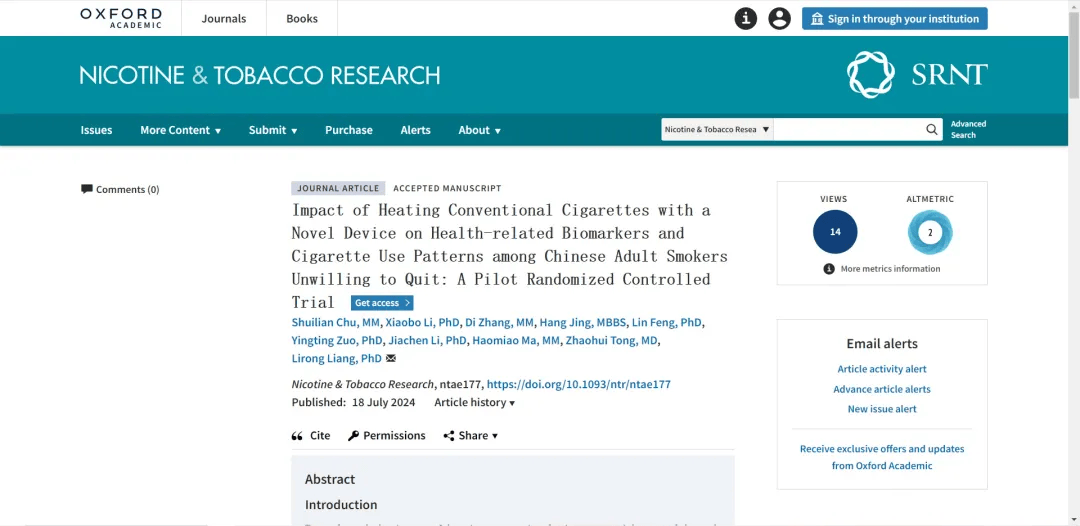The width and height of the screenshot is (1080, 526).
Task: Open the article DOI link
Action: coord(579,384)
